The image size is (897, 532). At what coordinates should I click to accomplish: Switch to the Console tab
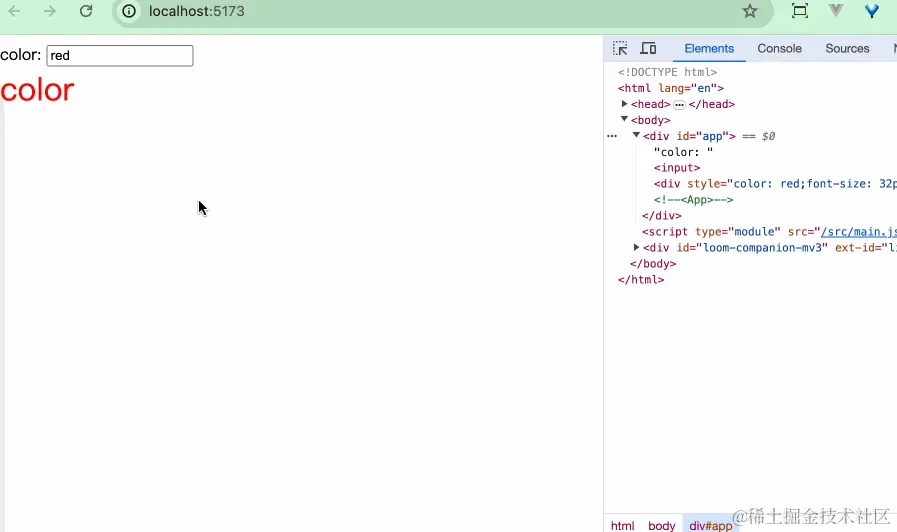779,49
